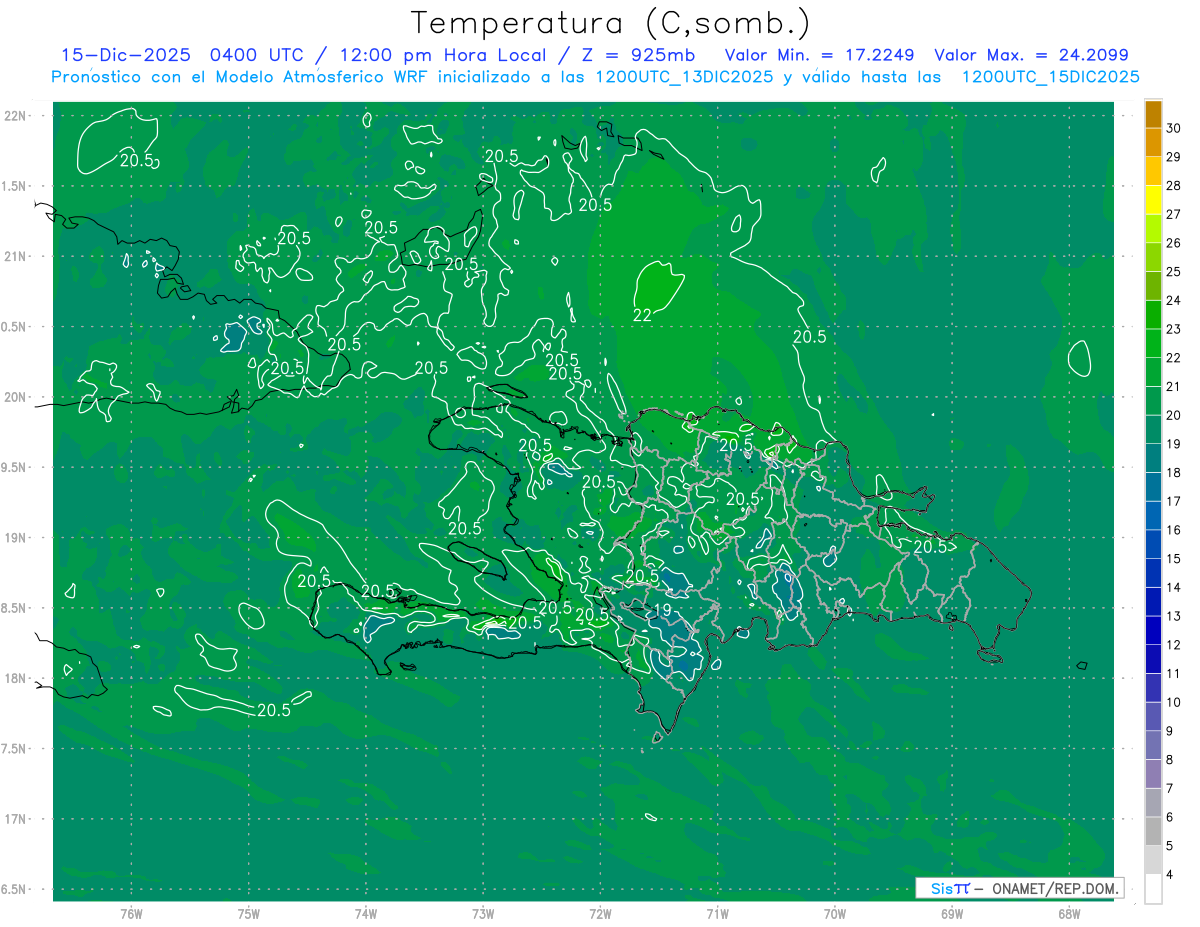Click the white colorbar swatch below 4
Image resolution: width=1200 pixels, height=927 pixels.
pyautogui.click(x=1153, y=889)
